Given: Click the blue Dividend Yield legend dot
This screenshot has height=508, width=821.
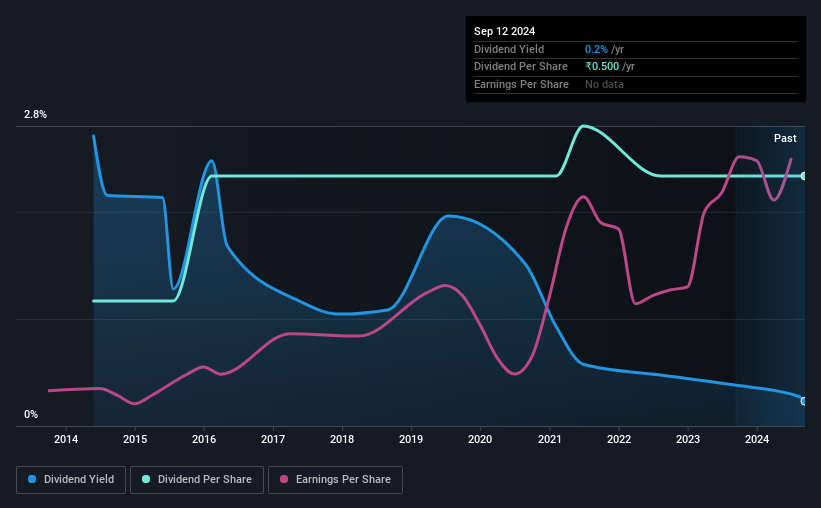Looking at the screenshot, I should coord(32,479).
